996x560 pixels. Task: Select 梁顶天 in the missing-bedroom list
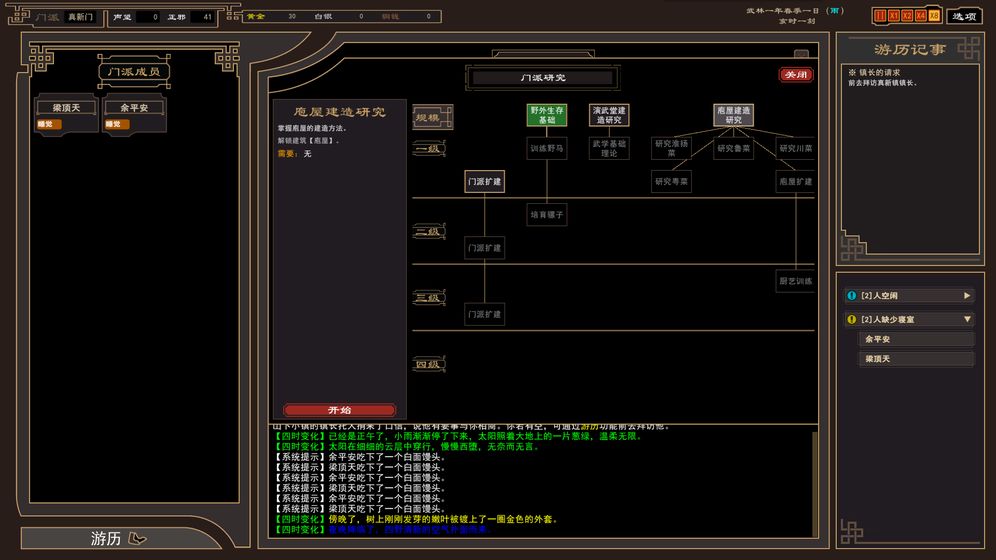[917, 359]
